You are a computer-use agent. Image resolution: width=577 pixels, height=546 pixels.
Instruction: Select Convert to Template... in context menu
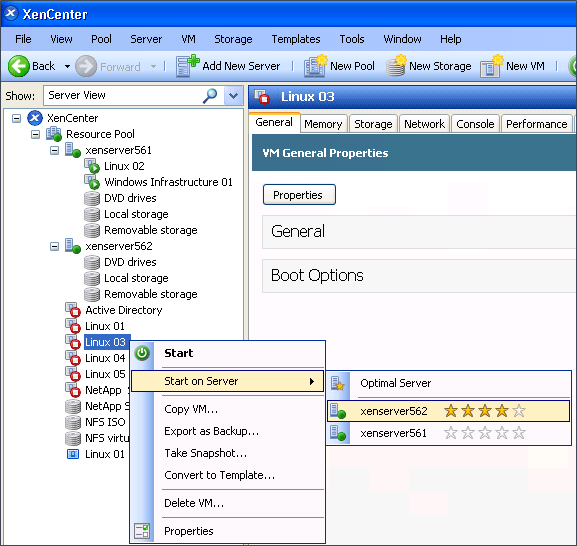pyautogui.click(x=227, y=475)
